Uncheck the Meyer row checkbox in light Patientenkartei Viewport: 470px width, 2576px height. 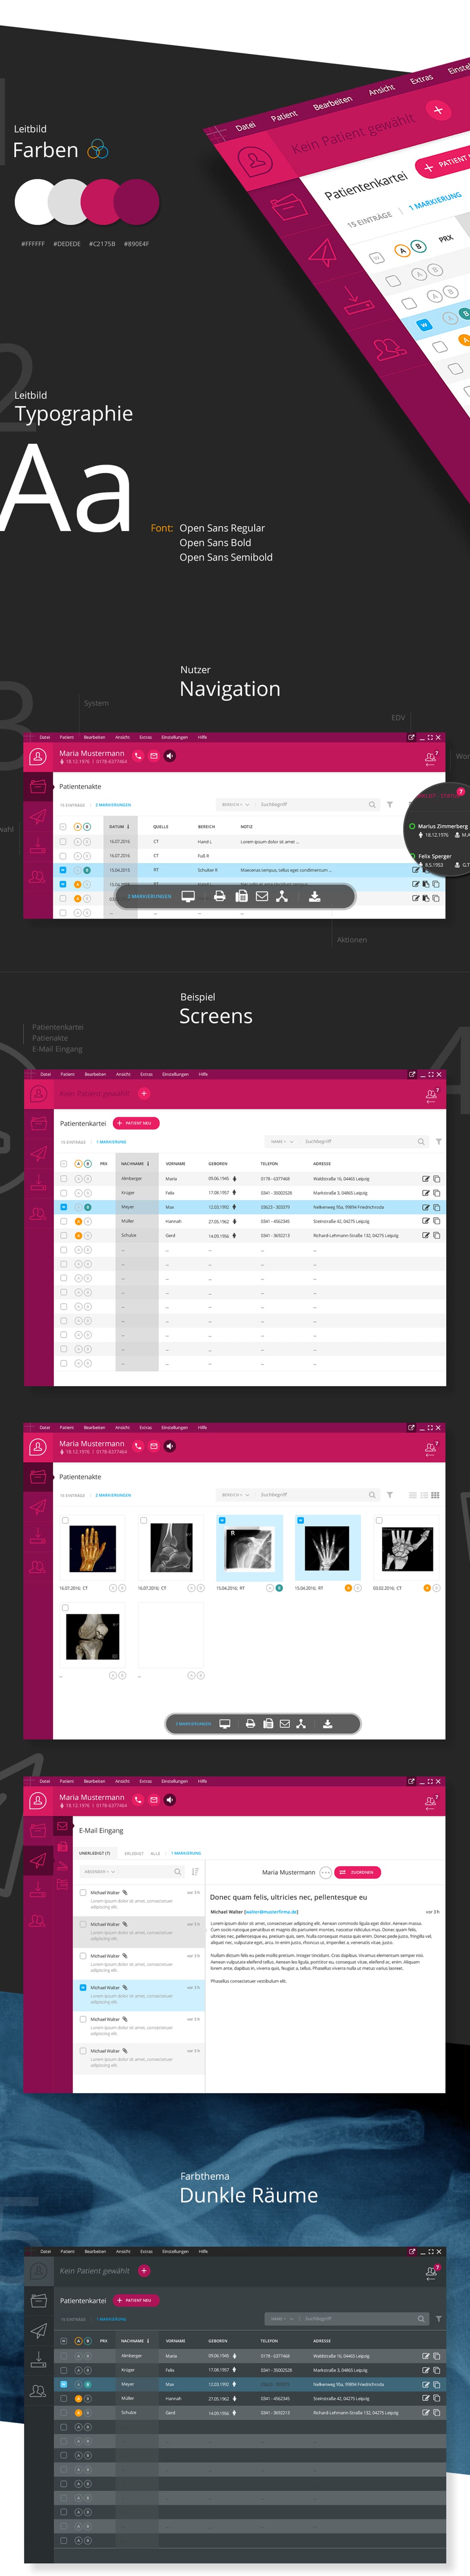pyautogui.click(x=64, y=1207)
